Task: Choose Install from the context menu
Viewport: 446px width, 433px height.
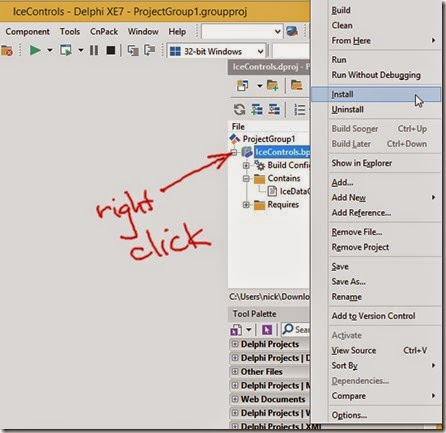Action: [376, 94]
